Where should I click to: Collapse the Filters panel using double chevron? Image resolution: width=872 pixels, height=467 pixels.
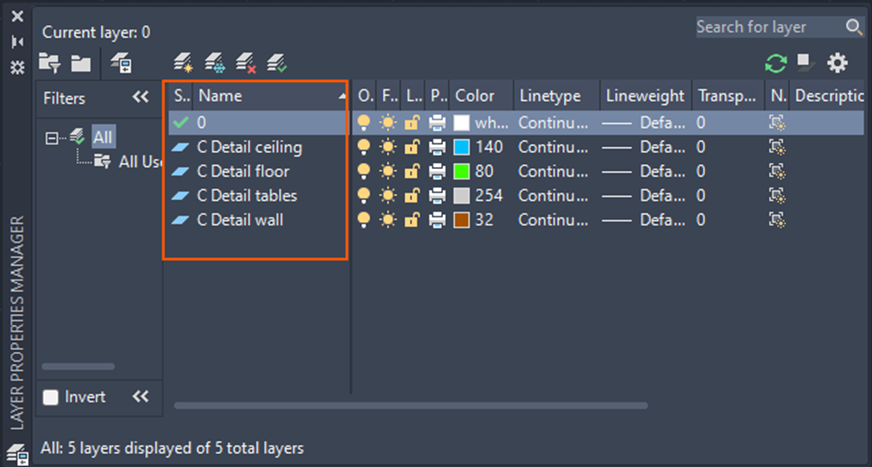click(140, 98)
